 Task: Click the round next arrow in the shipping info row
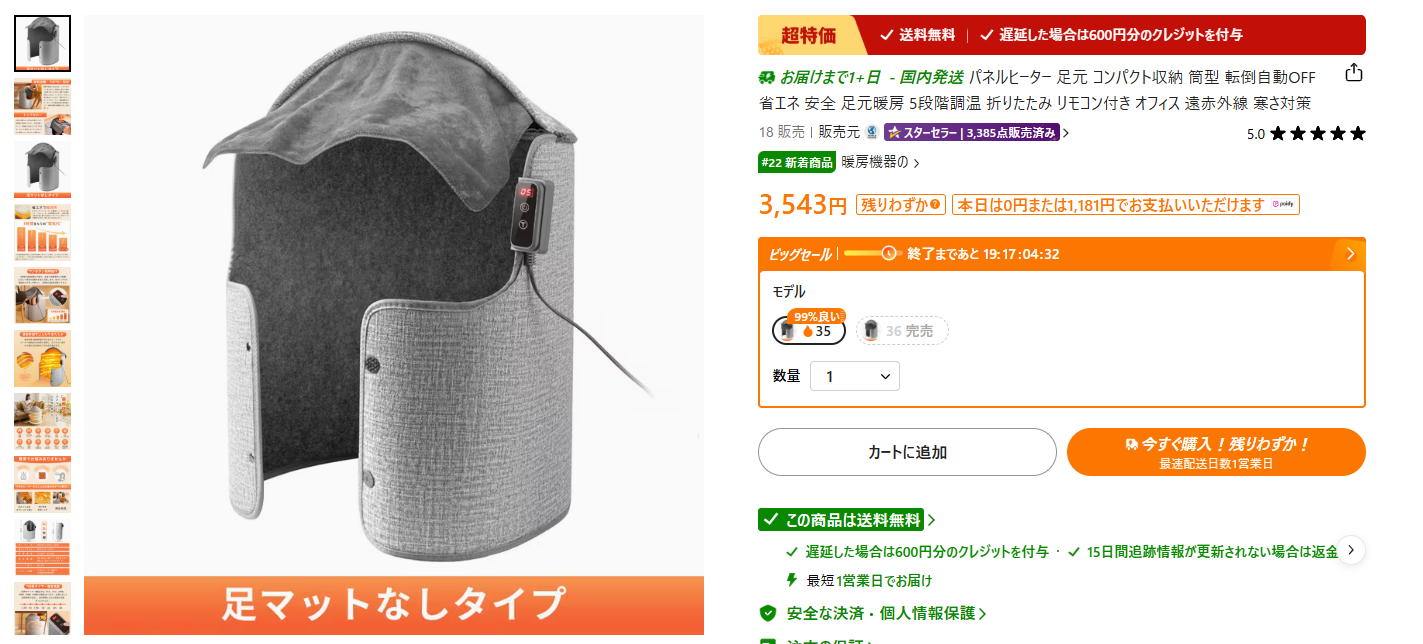(x=1351, y=550)
